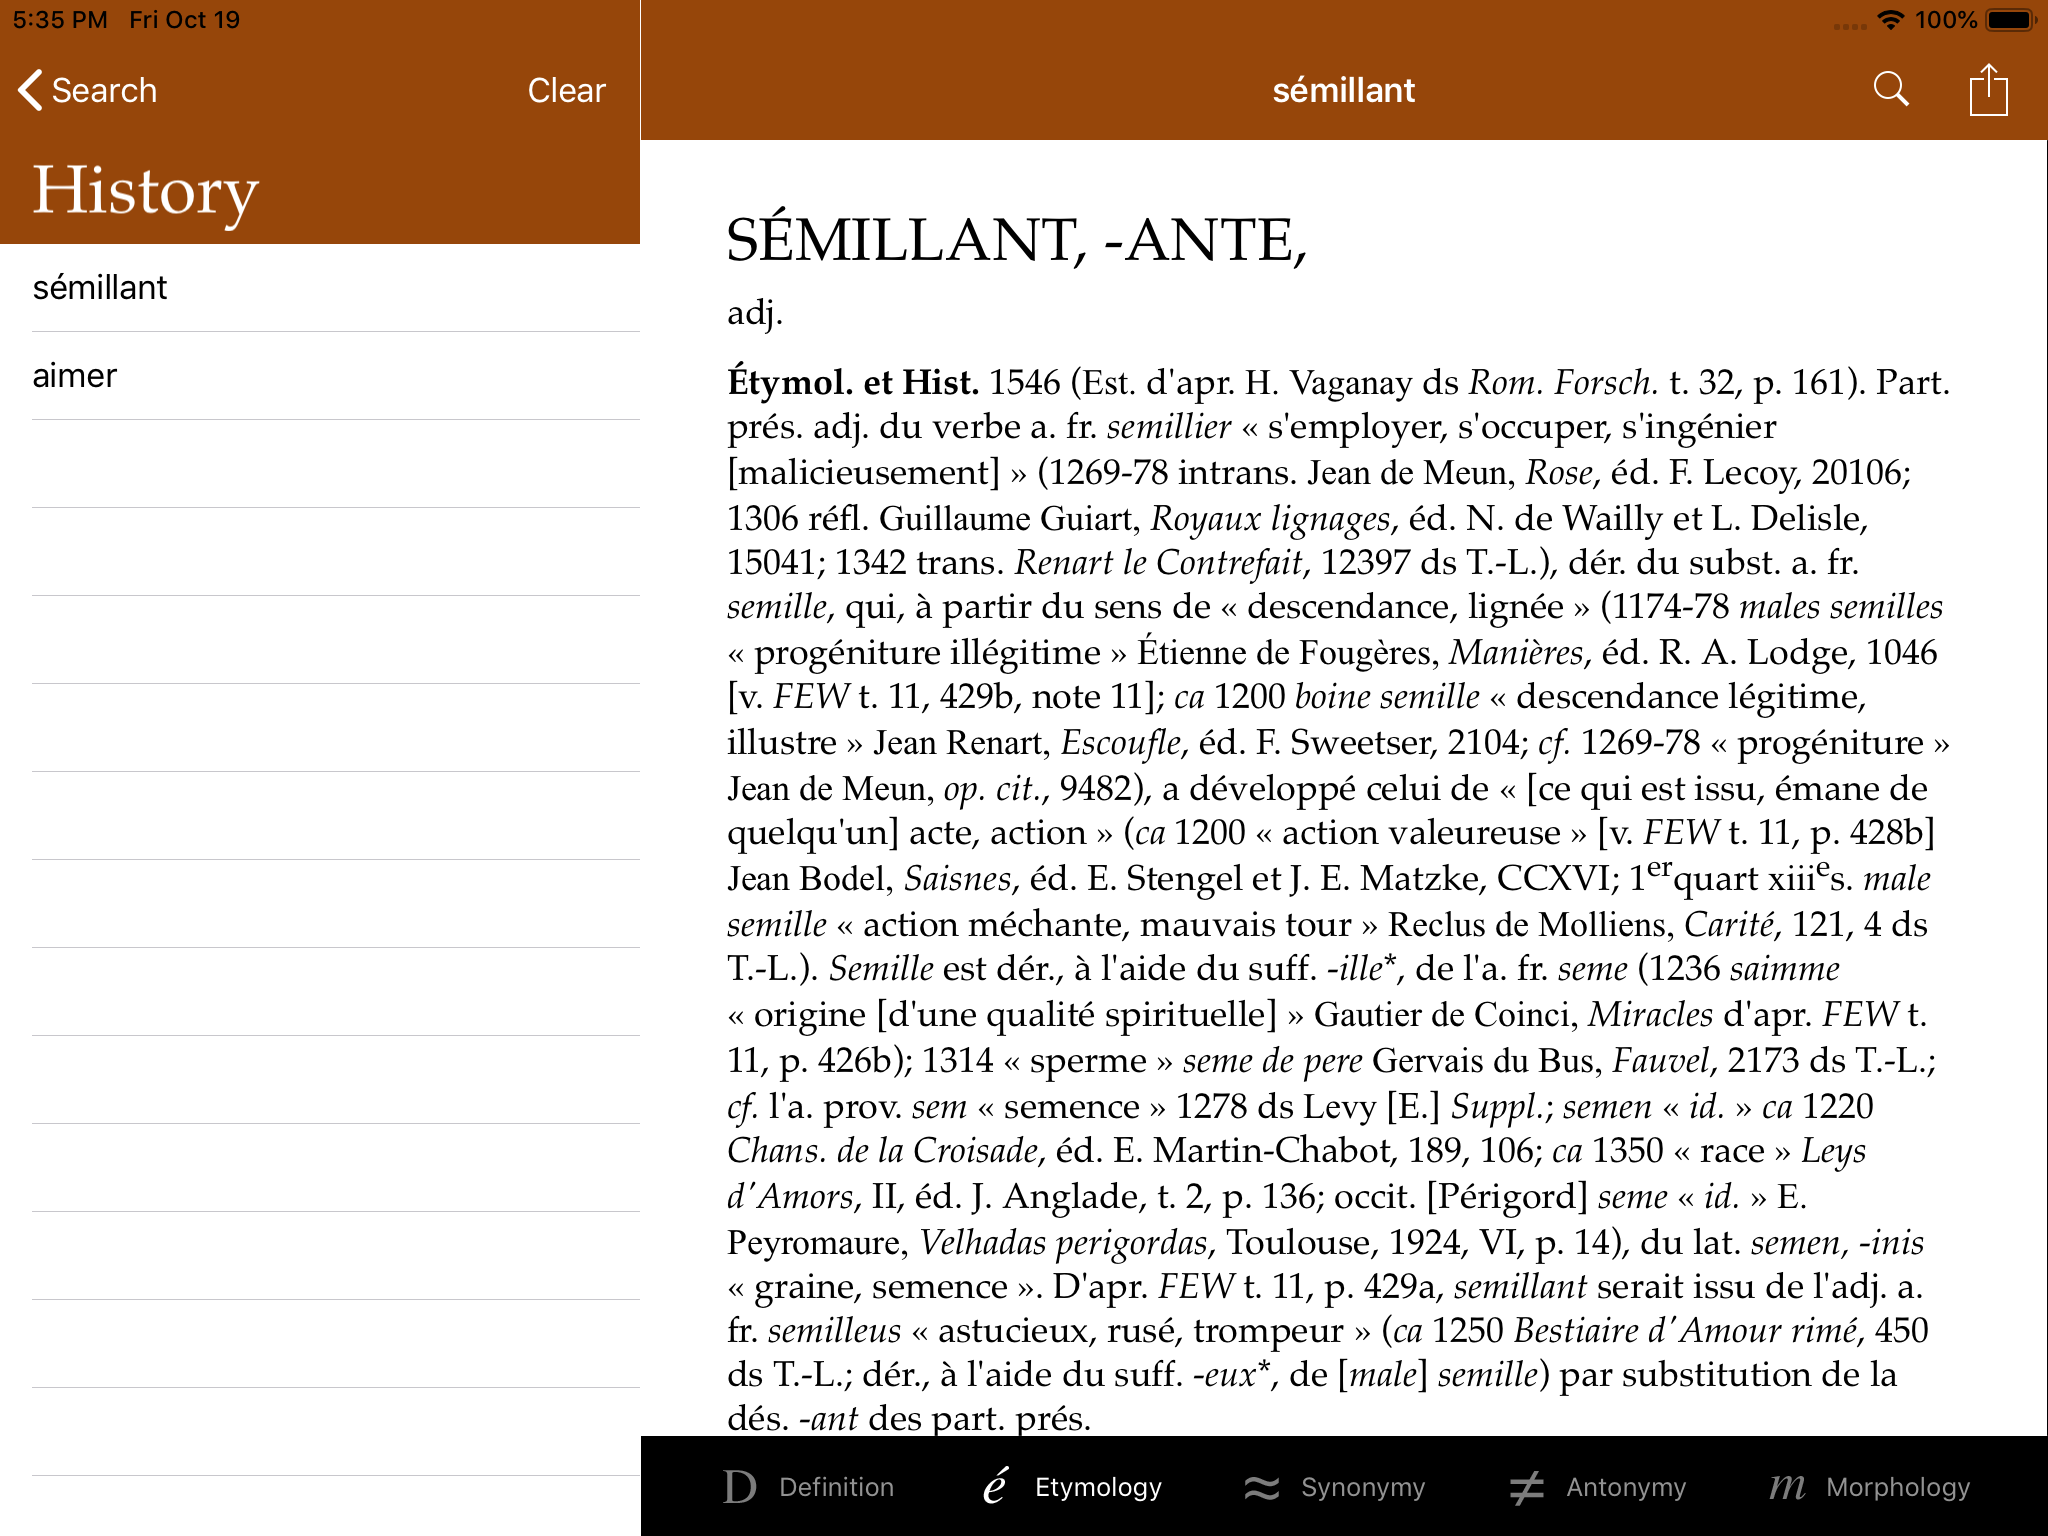Viewport: 2048px width, 1536px height.
Task: Tap the magnifying glass search icon
Action: coord(1890,89)
